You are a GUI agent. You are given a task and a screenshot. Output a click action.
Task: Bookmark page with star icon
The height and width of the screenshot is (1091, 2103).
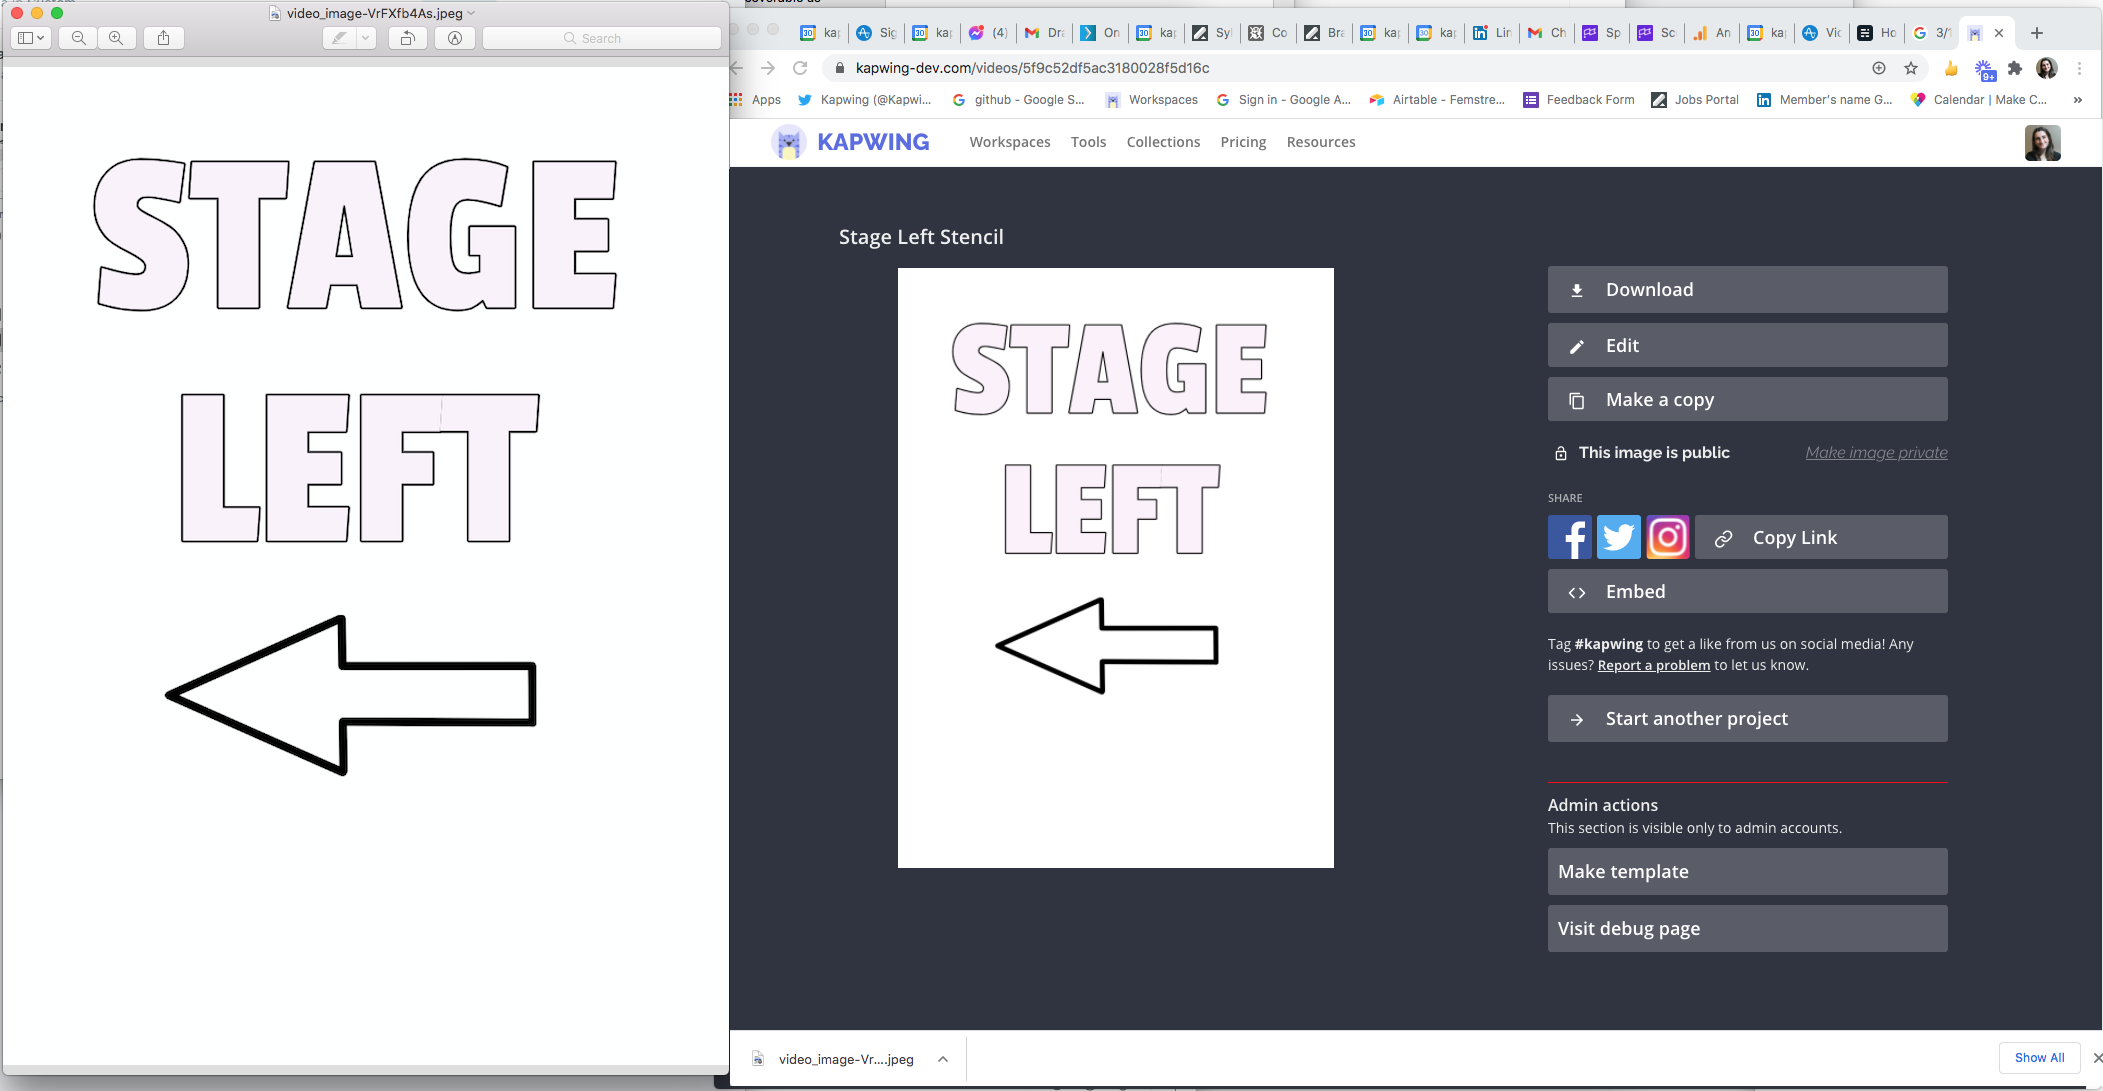[1911, 68]
